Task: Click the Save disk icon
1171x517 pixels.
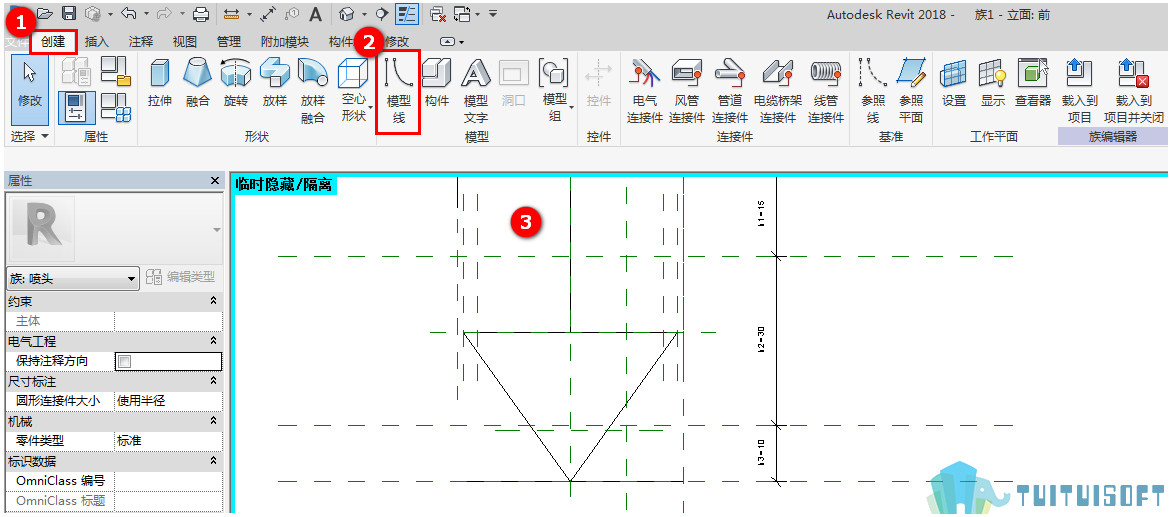Action: pos(69,13)
